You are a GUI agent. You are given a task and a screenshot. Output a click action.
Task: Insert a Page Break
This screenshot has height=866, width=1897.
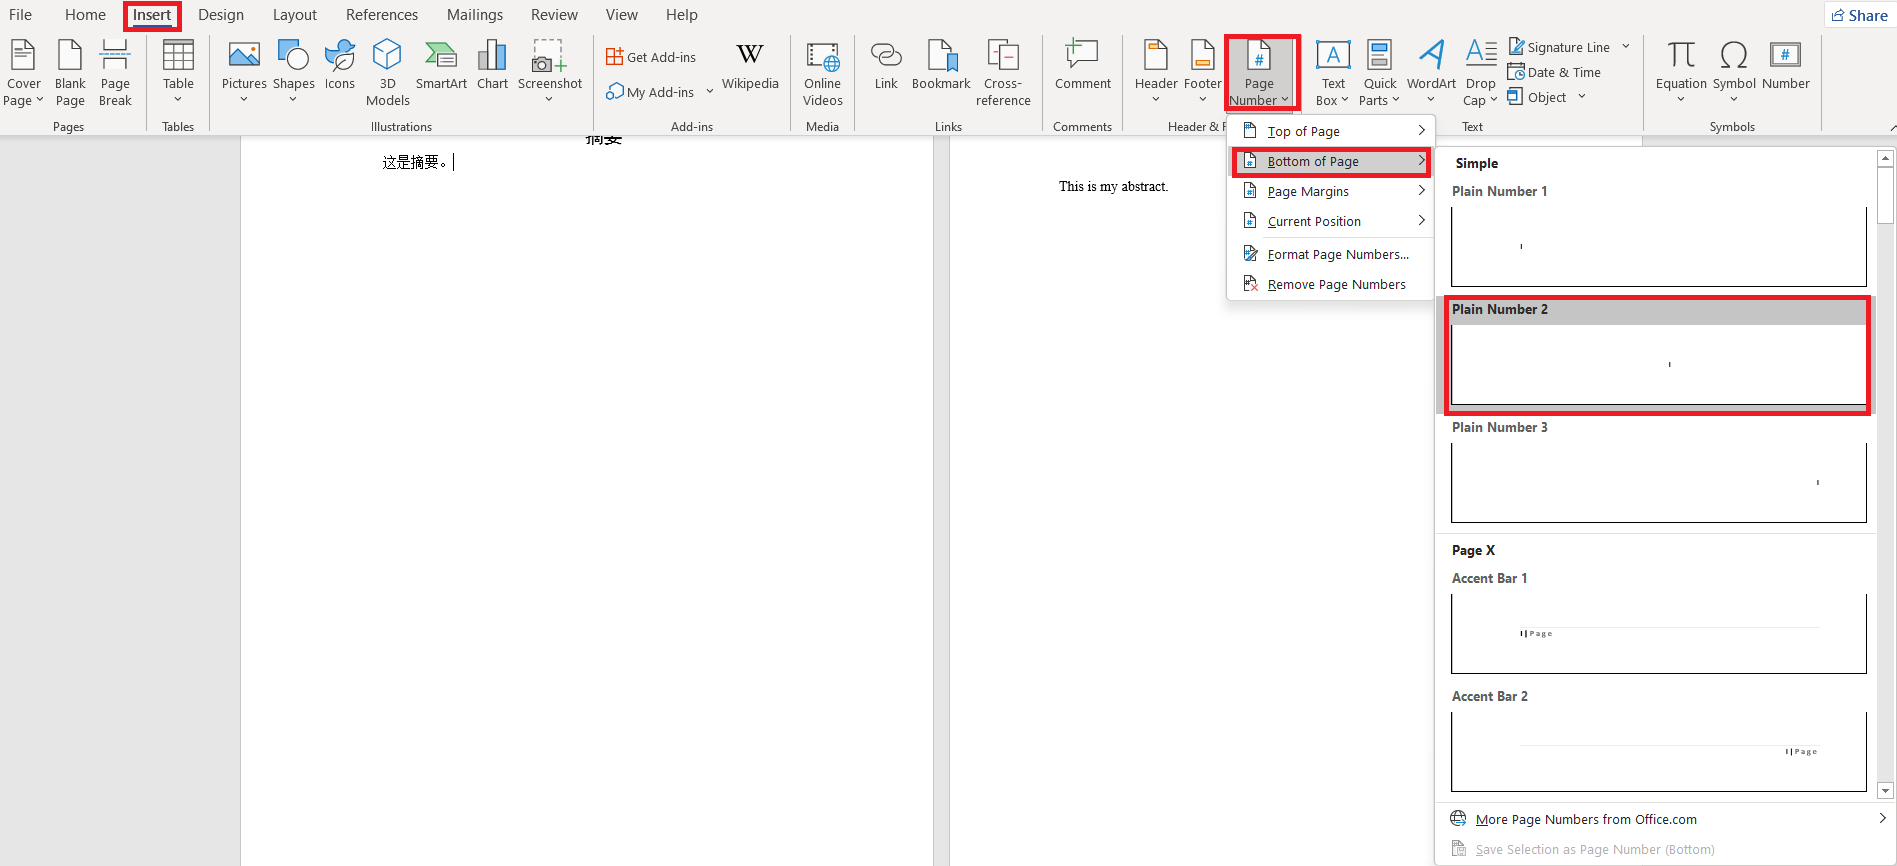(x=115, y=72)
